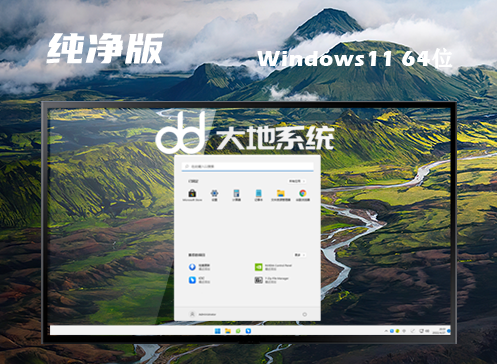Viewport: 497px width, 364px height.
Task: Open the Settings gear app
Action: click(x=214, y=194)
